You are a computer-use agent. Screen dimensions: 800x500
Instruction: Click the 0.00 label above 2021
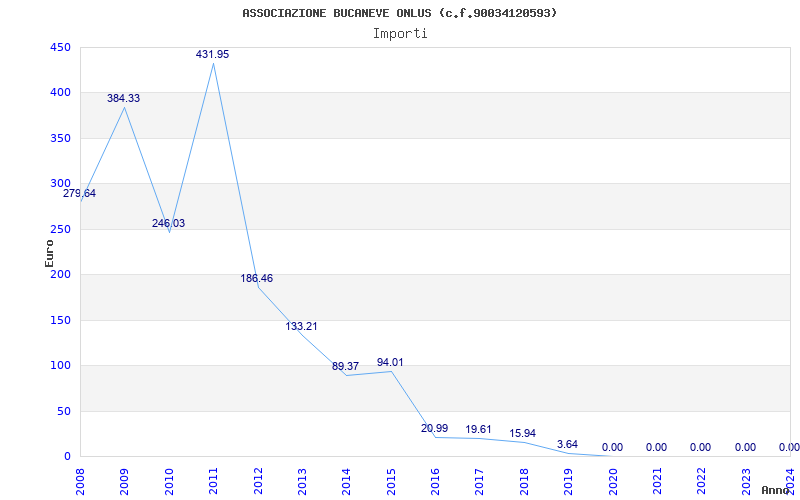point(656,447)
